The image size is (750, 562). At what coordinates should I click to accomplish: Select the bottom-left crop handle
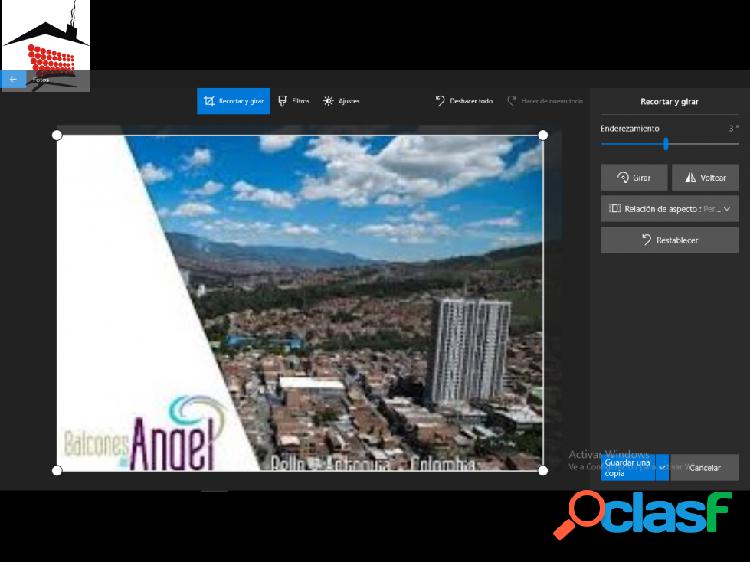click(57, 470)
